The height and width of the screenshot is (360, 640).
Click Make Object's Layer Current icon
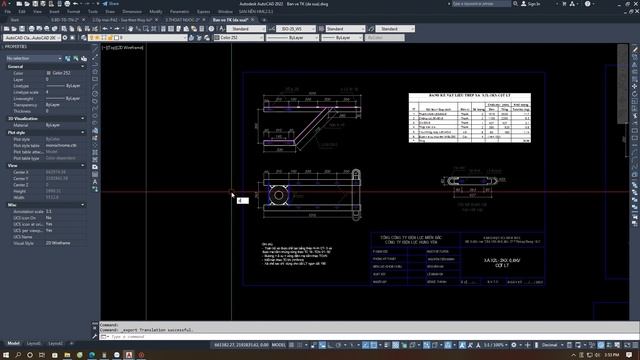[191, 38]
